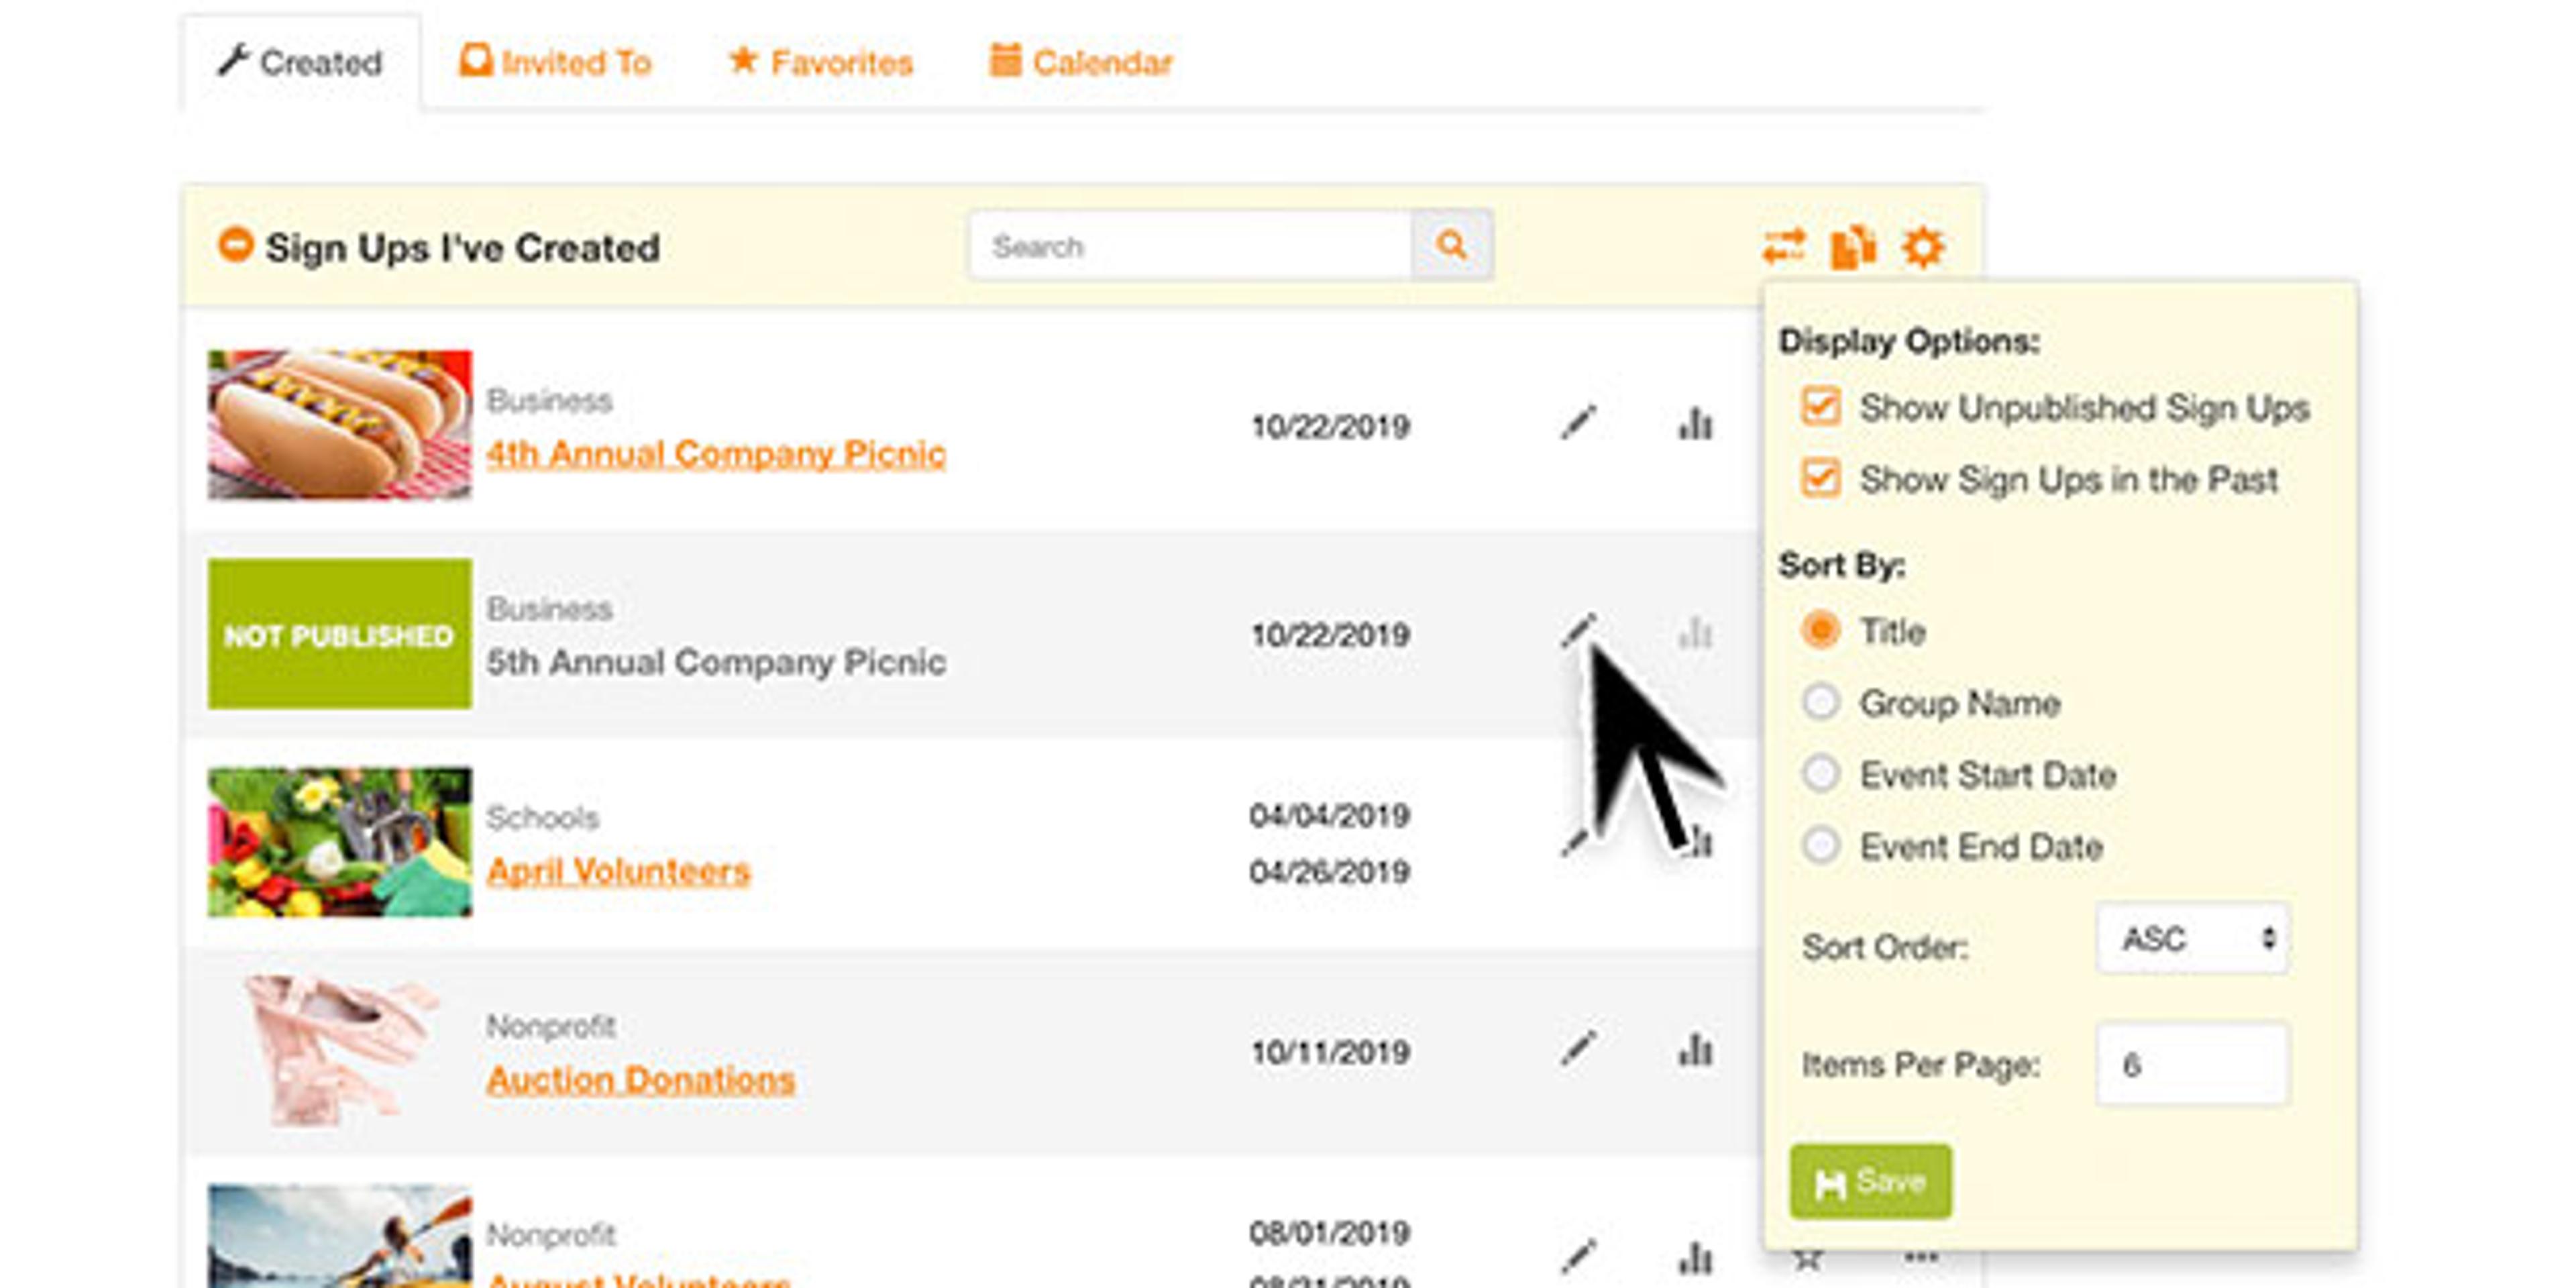Open the April Volunteers link
The image size is (2576, 1288).
coord(618,871)
